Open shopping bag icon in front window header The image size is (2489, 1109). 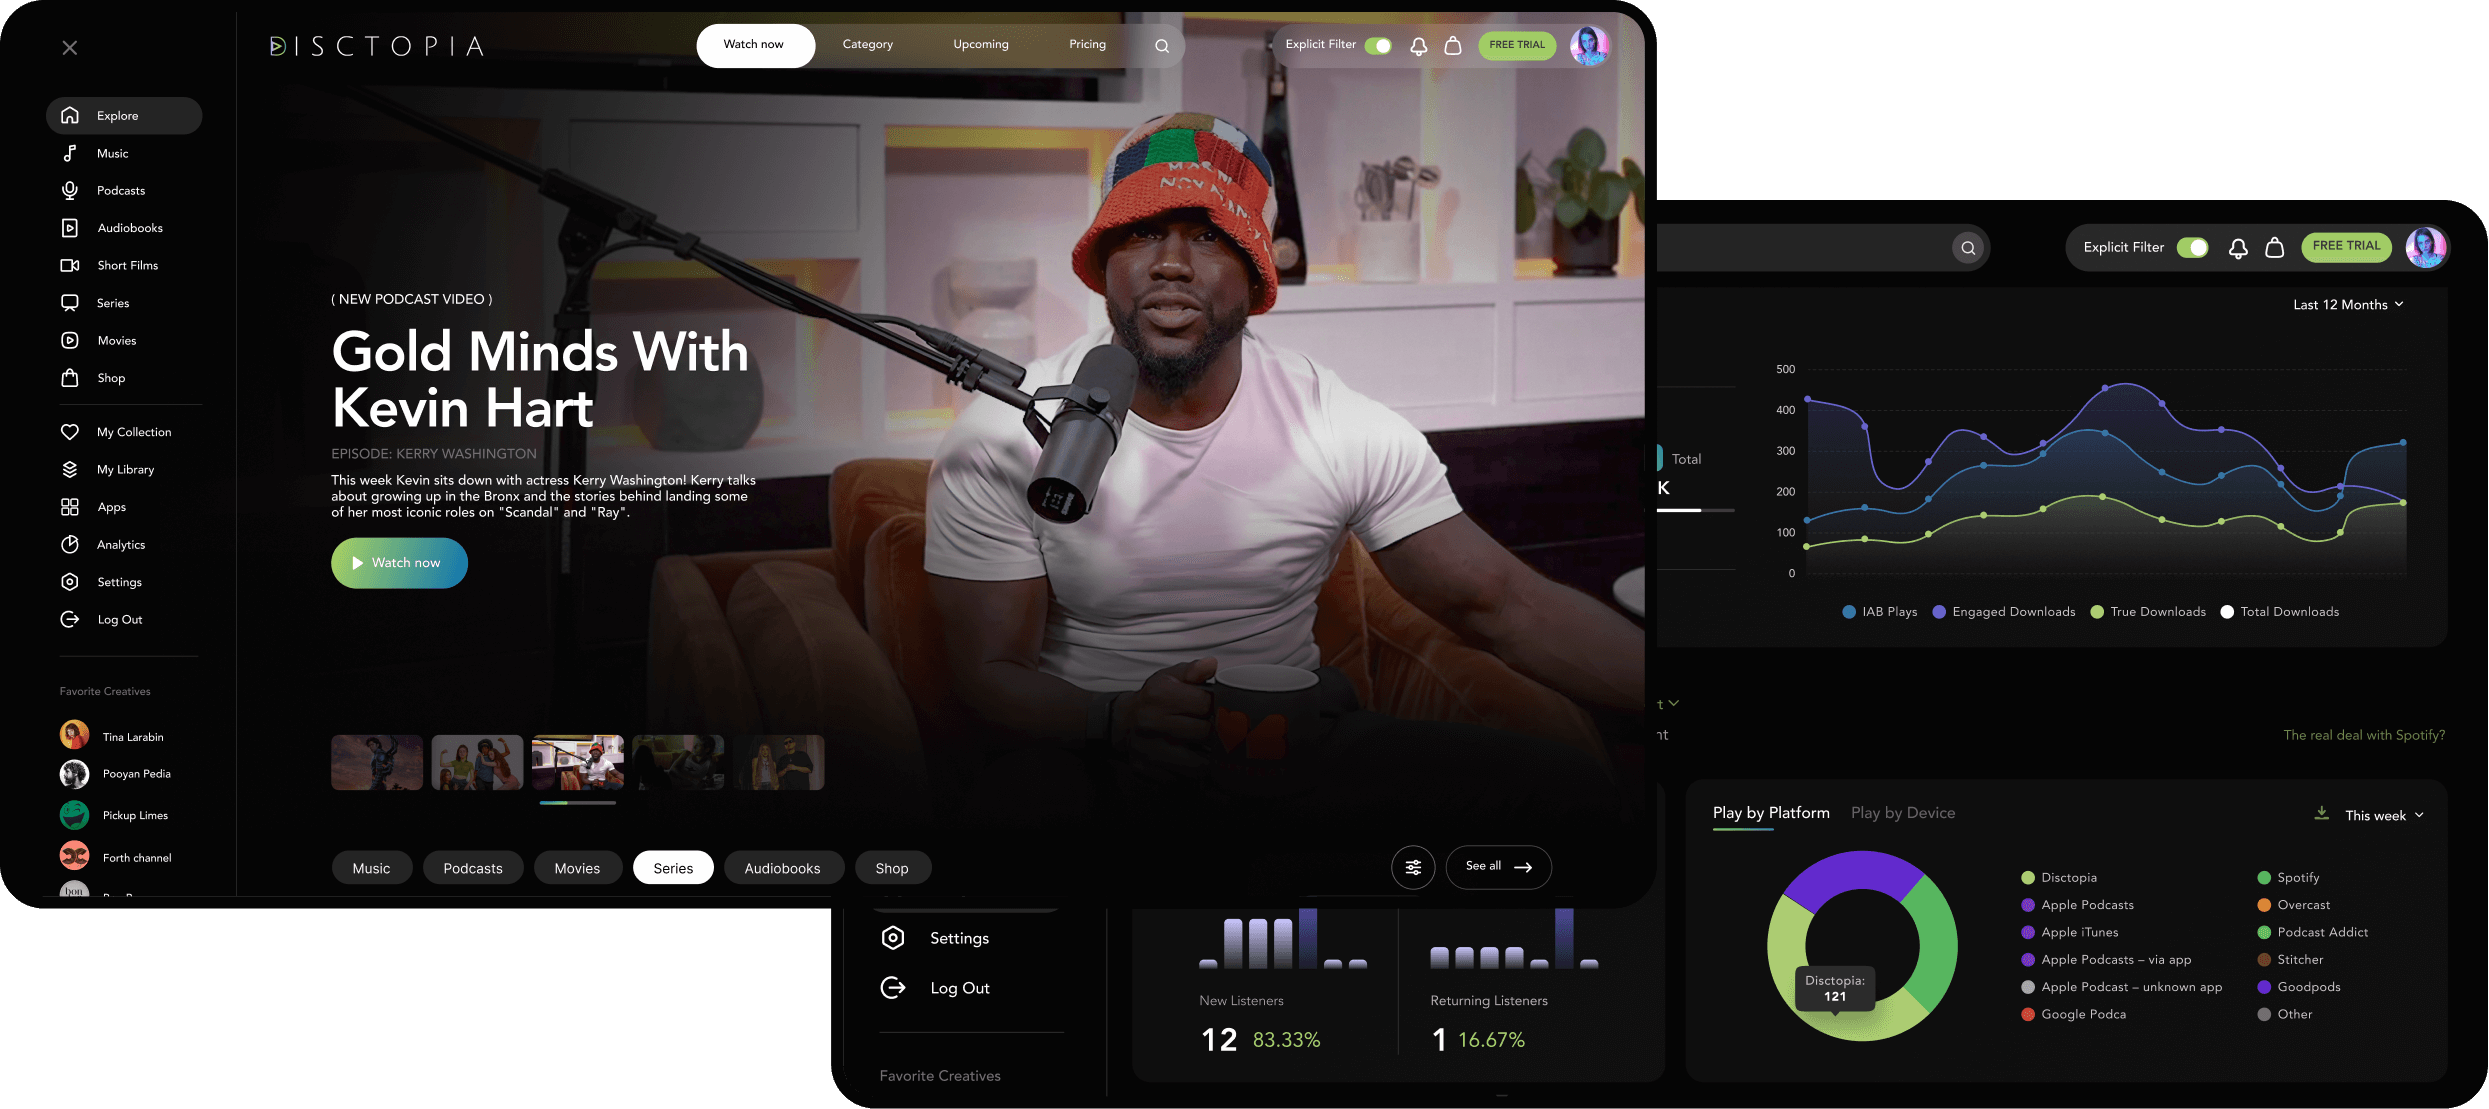1453,45
